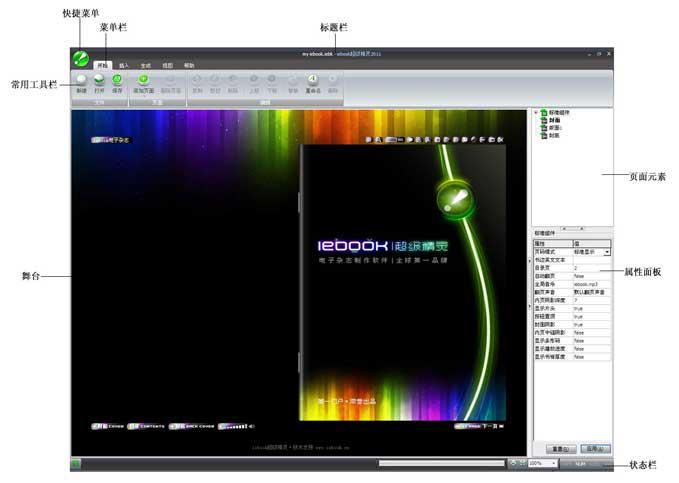Click the 应用 button in property panel
This screenshot has height=483, width=679.
[x=595, y=448]
